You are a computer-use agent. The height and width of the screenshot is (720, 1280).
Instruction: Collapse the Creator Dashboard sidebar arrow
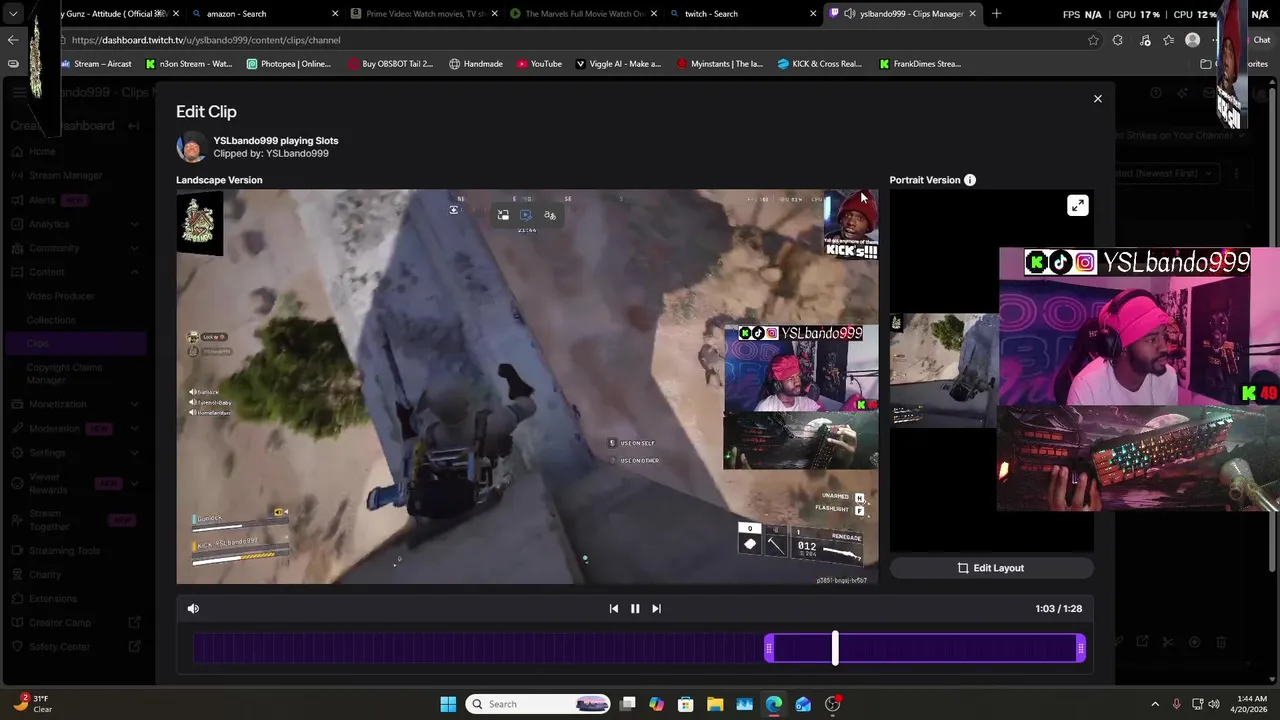[x=136, y=126]
